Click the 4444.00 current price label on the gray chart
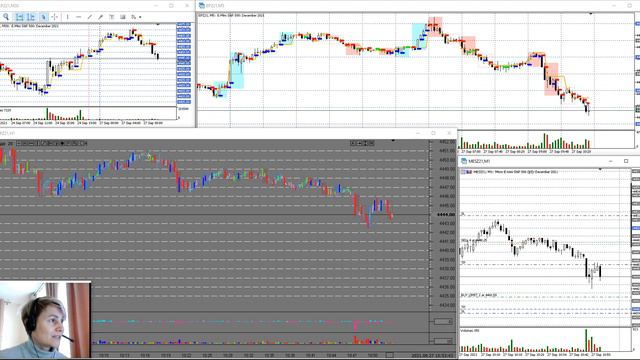 445,215
